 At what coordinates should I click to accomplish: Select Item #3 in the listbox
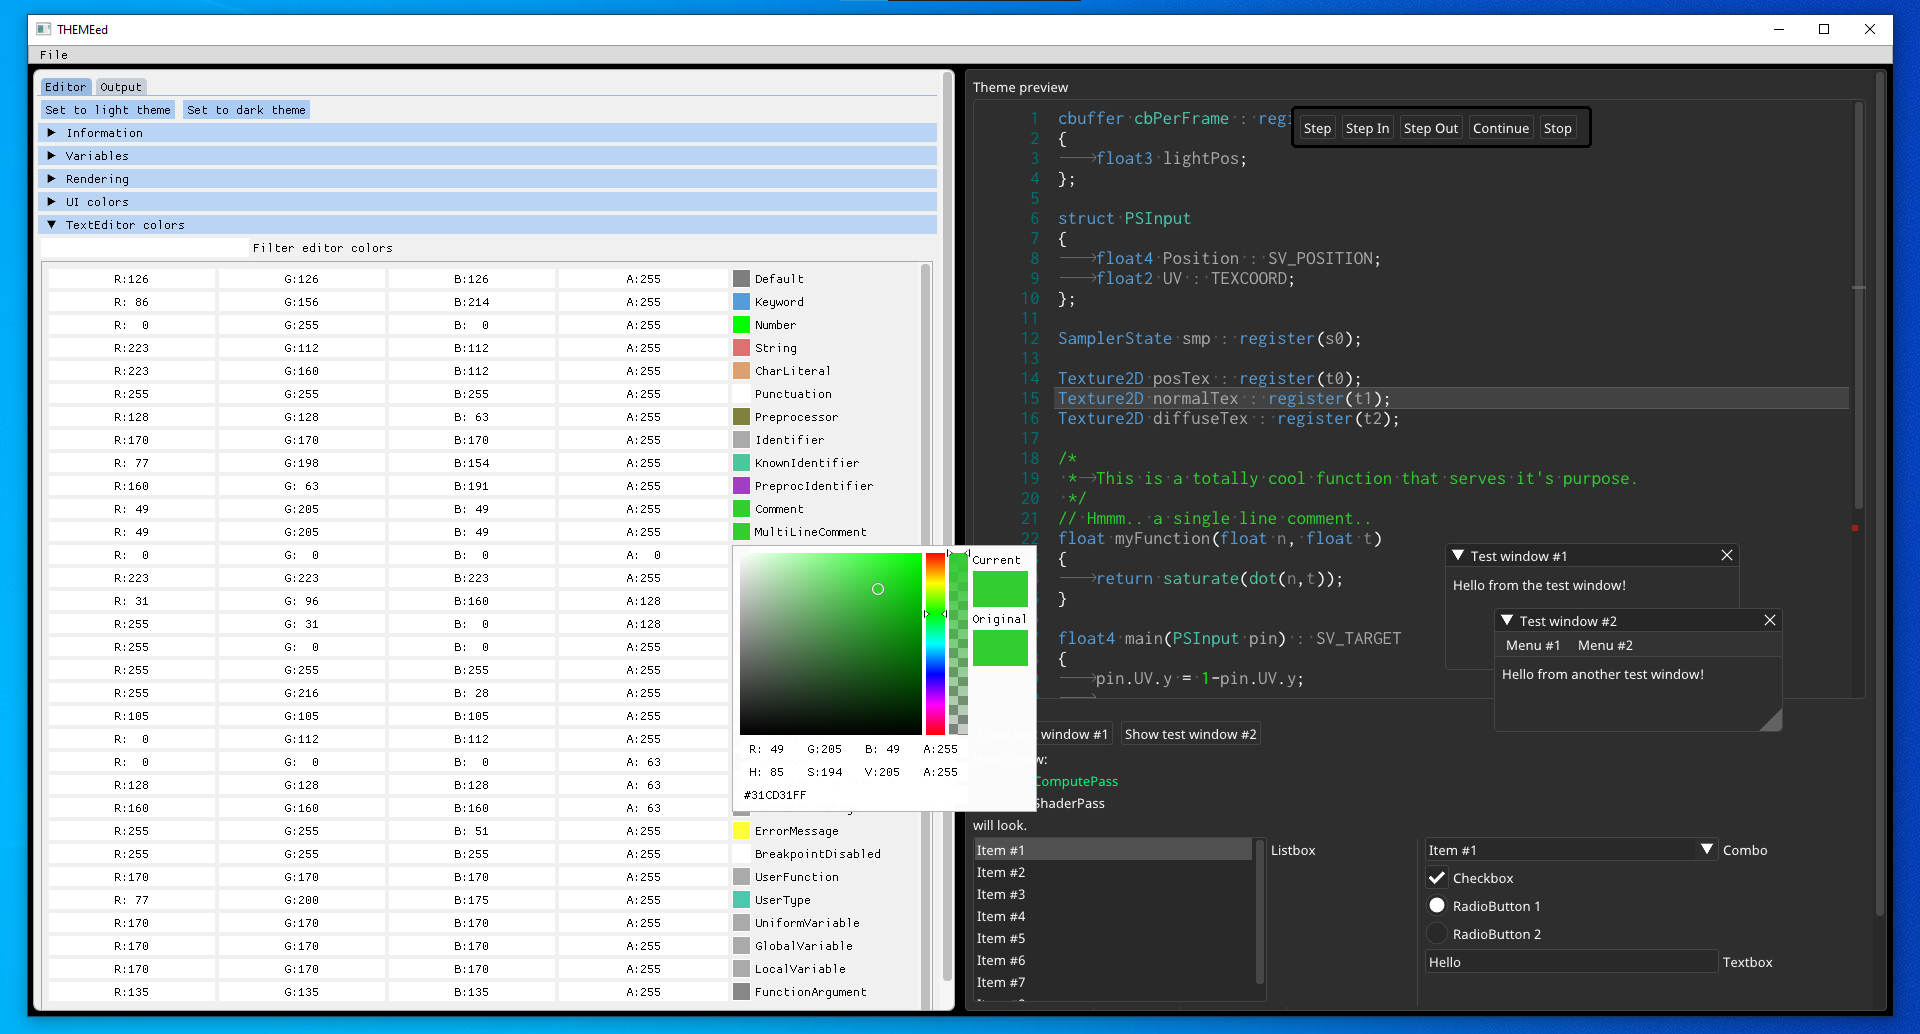1113,894
